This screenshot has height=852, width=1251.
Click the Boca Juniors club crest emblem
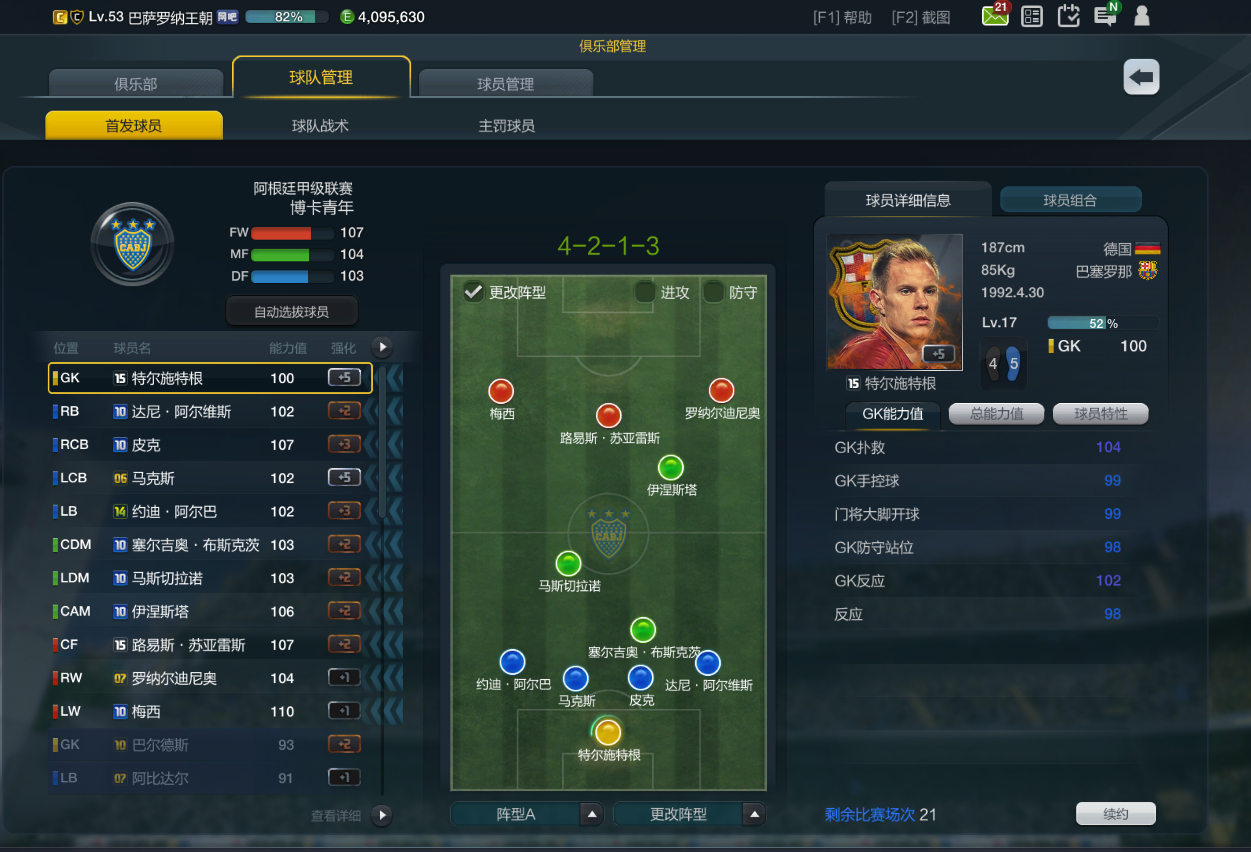point(132,244)
